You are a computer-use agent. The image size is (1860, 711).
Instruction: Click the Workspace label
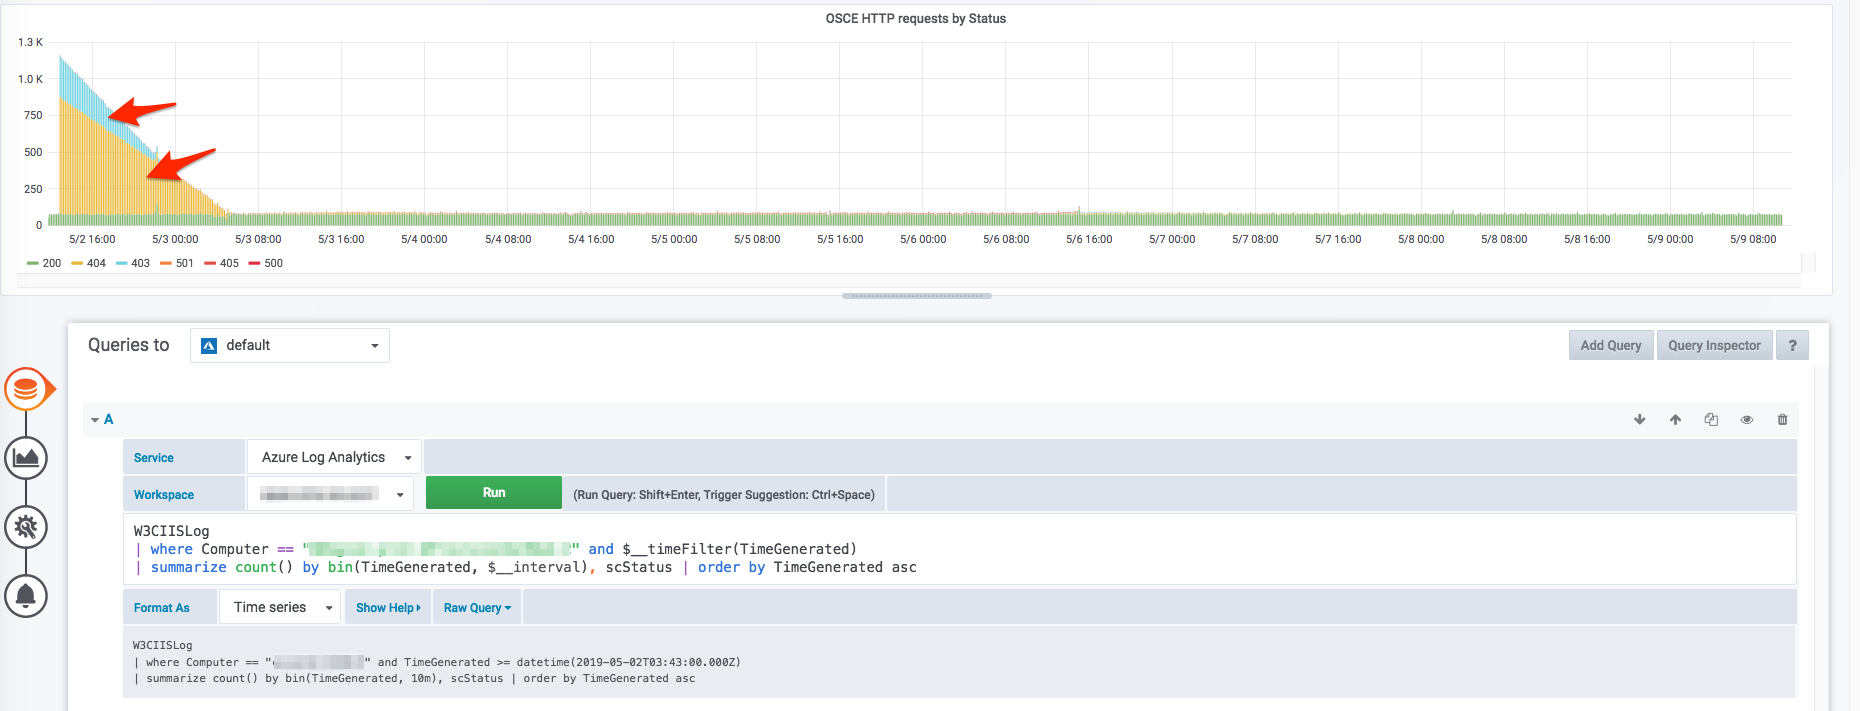(164, 494)
